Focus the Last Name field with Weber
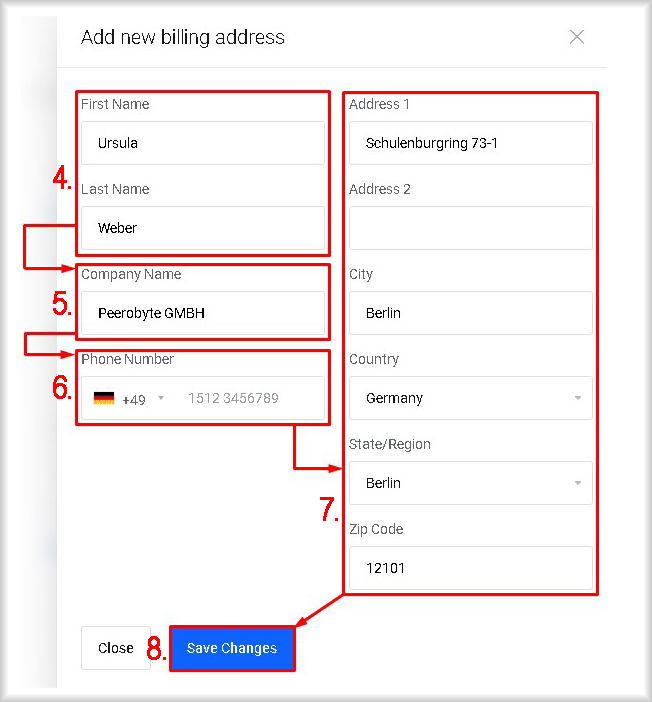 coord(203,228)
